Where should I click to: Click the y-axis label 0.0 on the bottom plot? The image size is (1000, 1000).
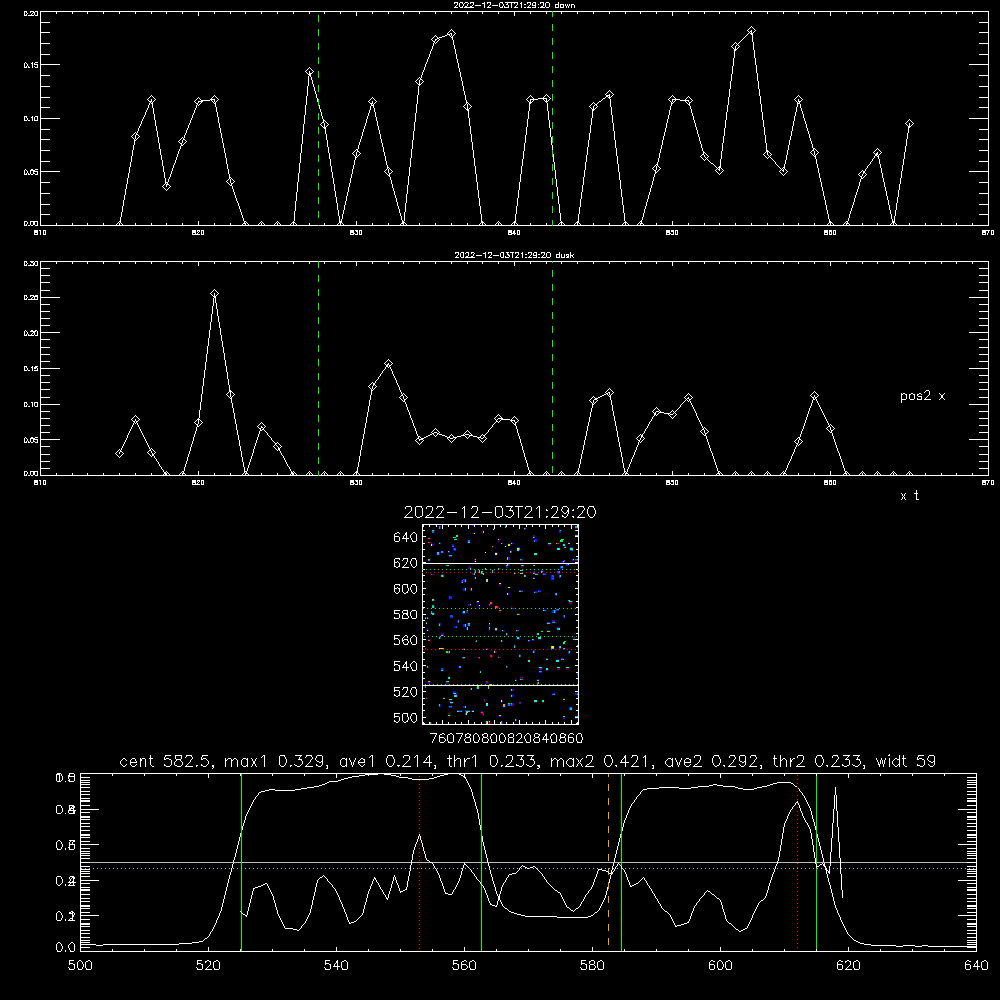66,948
